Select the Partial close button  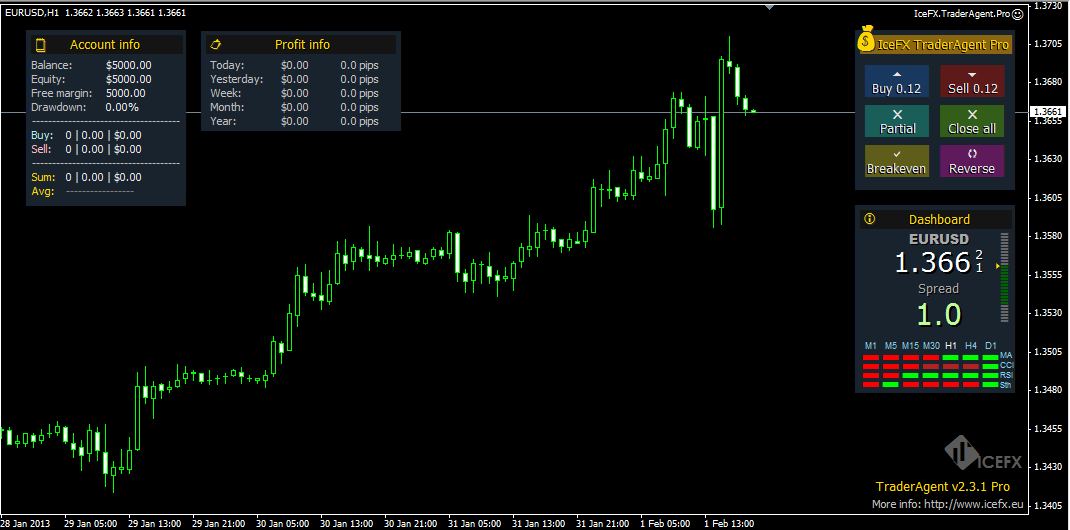click(897, 121)
